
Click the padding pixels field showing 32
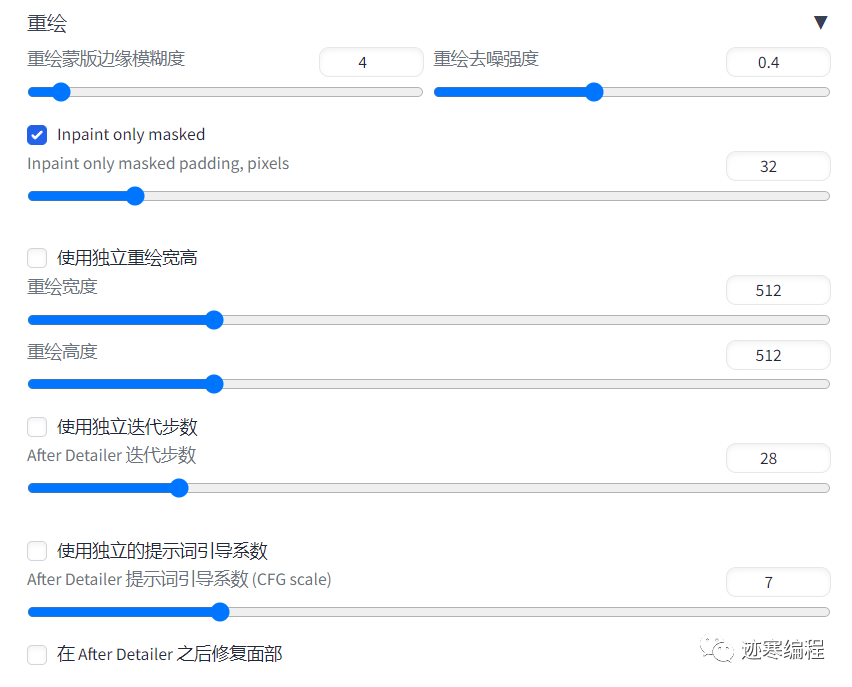click(777, 166)
